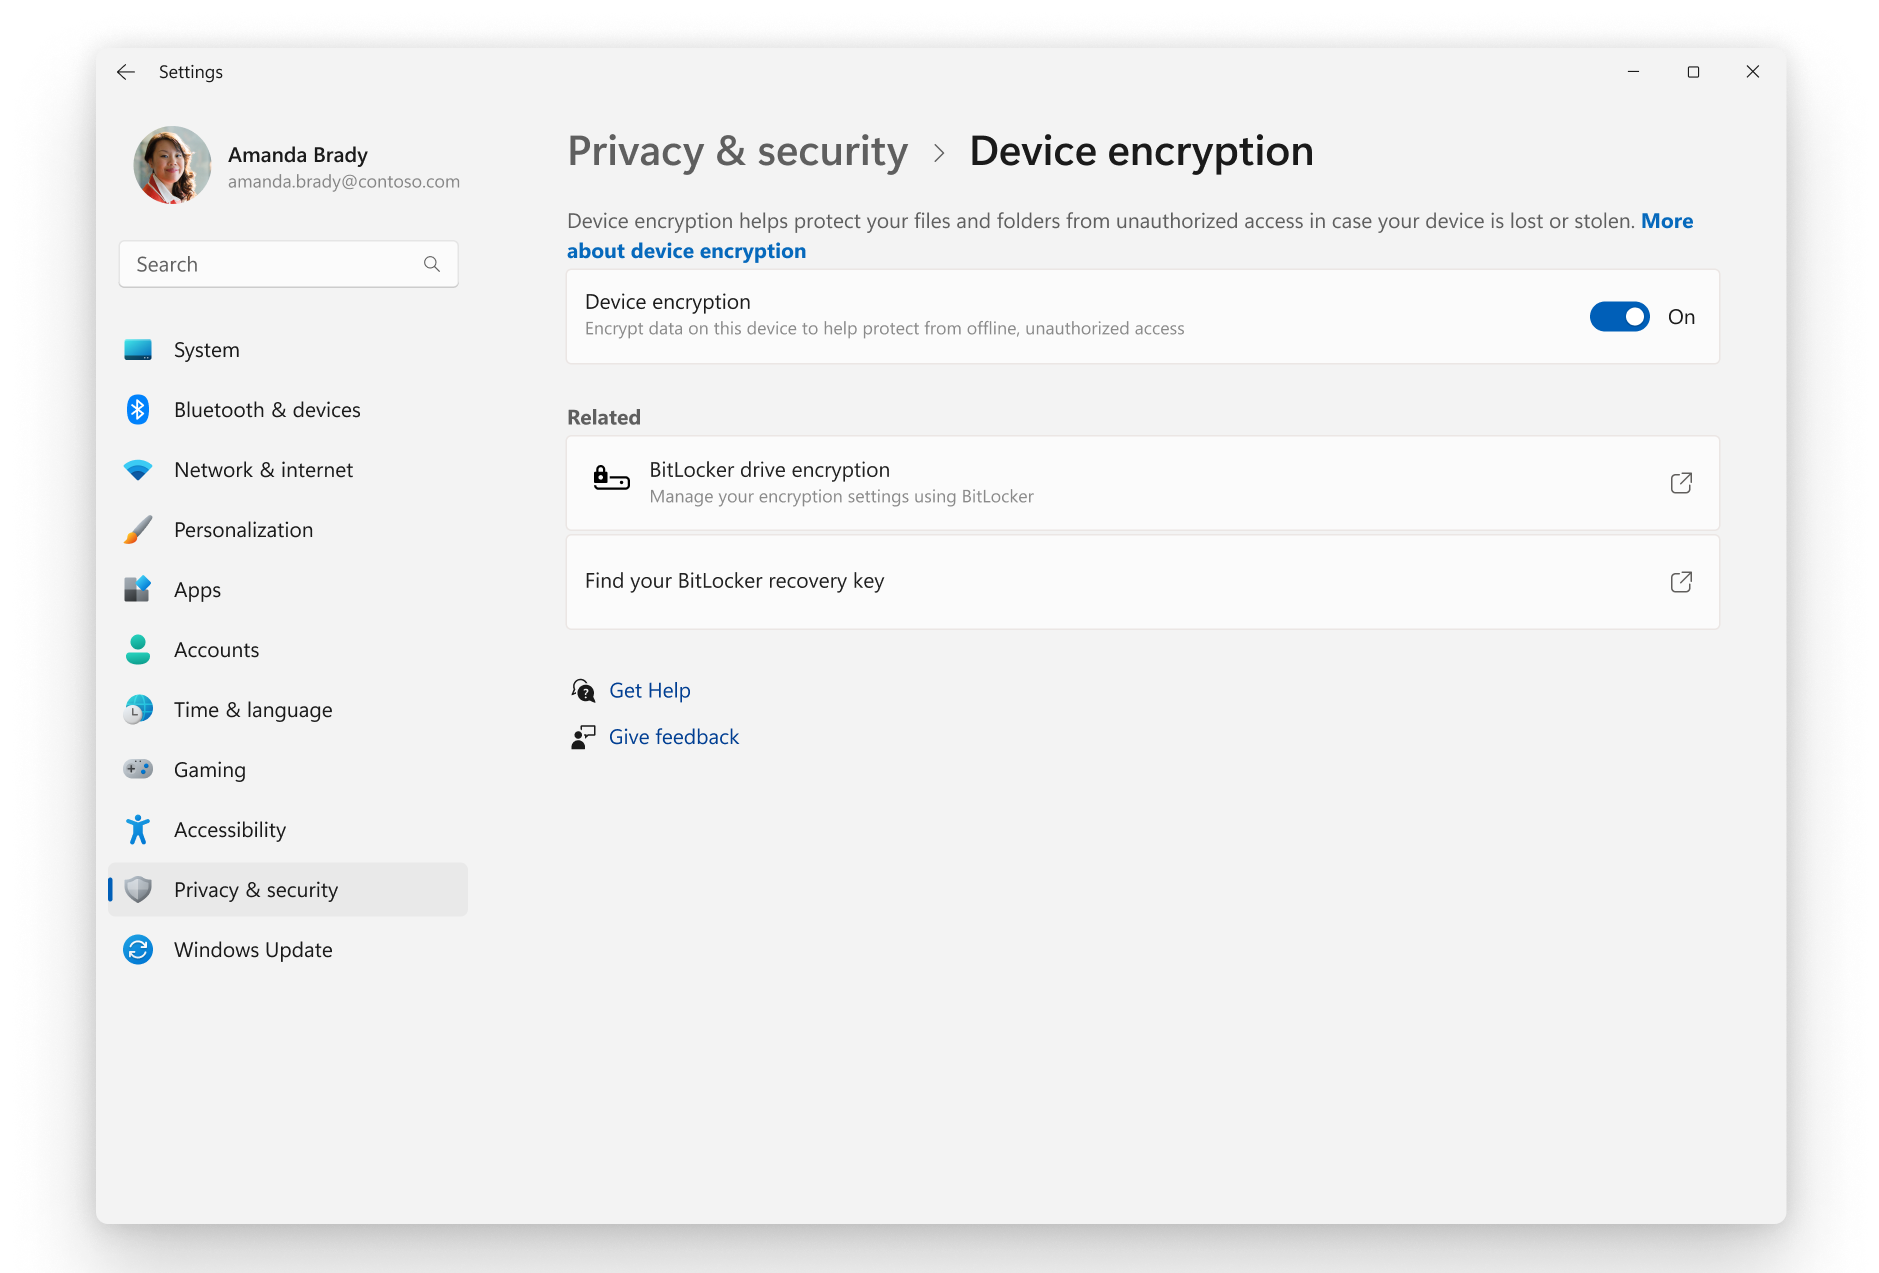Click the Accounts person icon
Viewport: 1879px width, 1273px height.
138,650
